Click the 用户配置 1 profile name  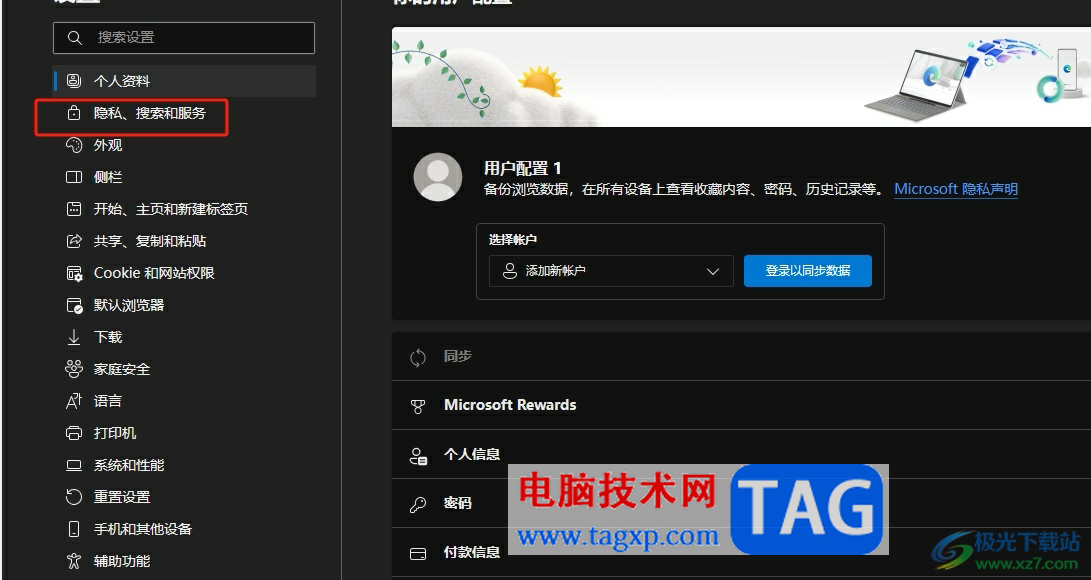[x=523, y=168]
